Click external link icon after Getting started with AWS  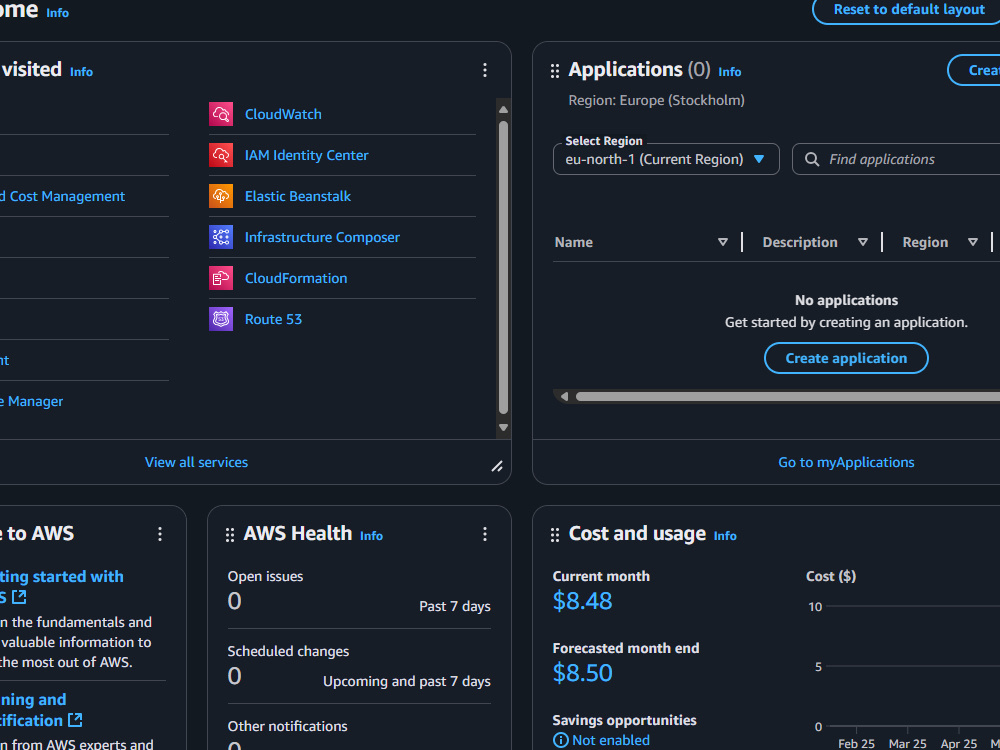click(20, 598)
